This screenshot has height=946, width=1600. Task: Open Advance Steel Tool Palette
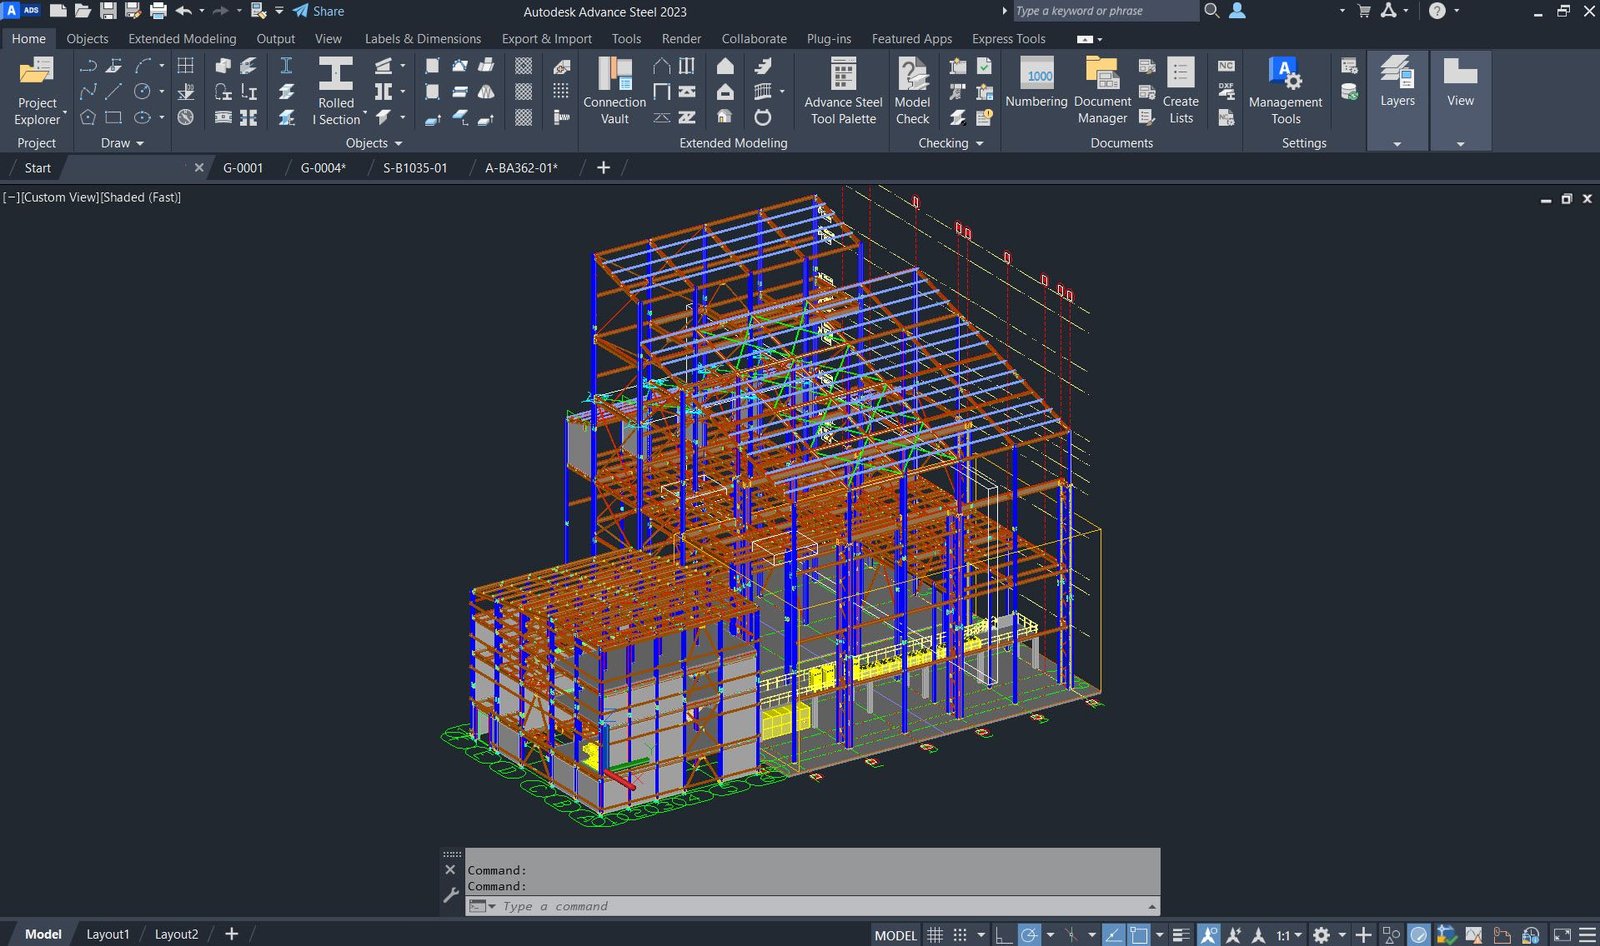(x=843, y=91)
